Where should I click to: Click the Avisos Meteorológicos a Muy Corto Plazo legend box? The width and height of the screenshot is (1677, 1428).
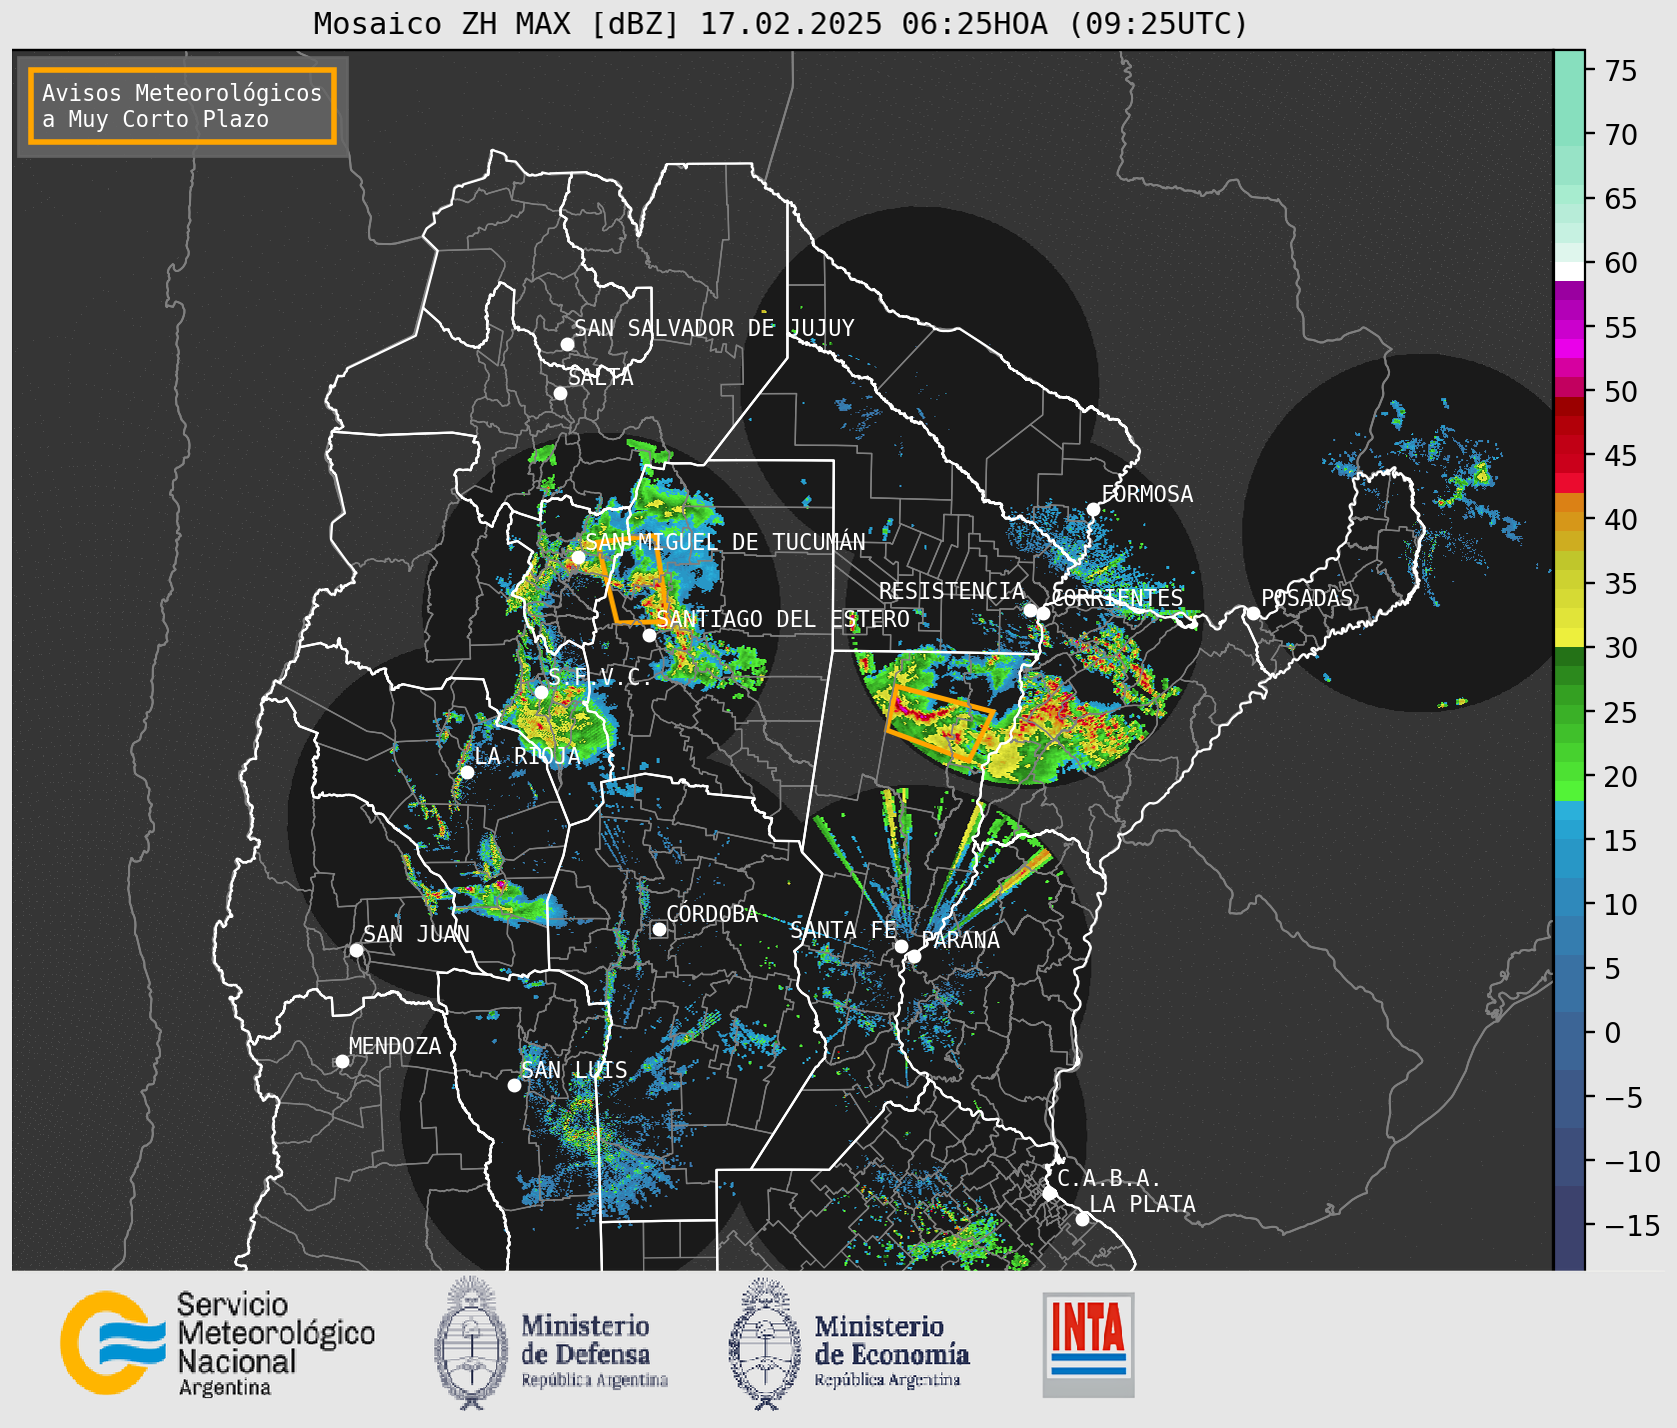pos(182,106)
